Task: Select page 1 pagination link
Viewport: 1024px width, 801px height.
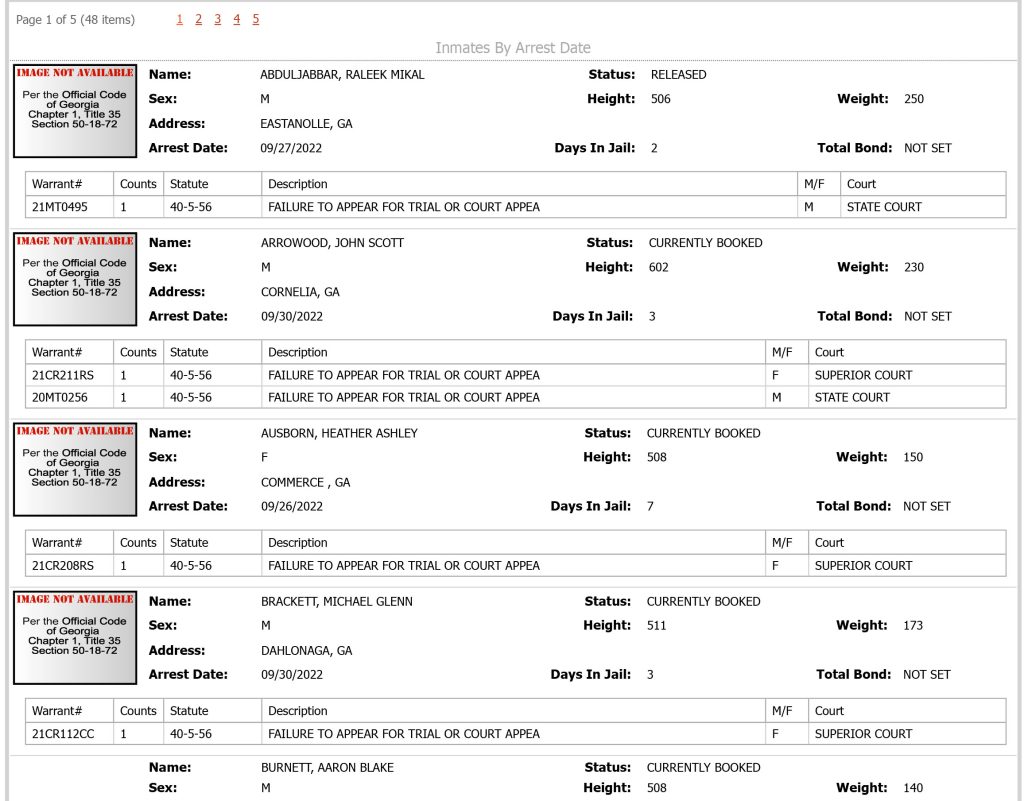Action: coord(180,20)
